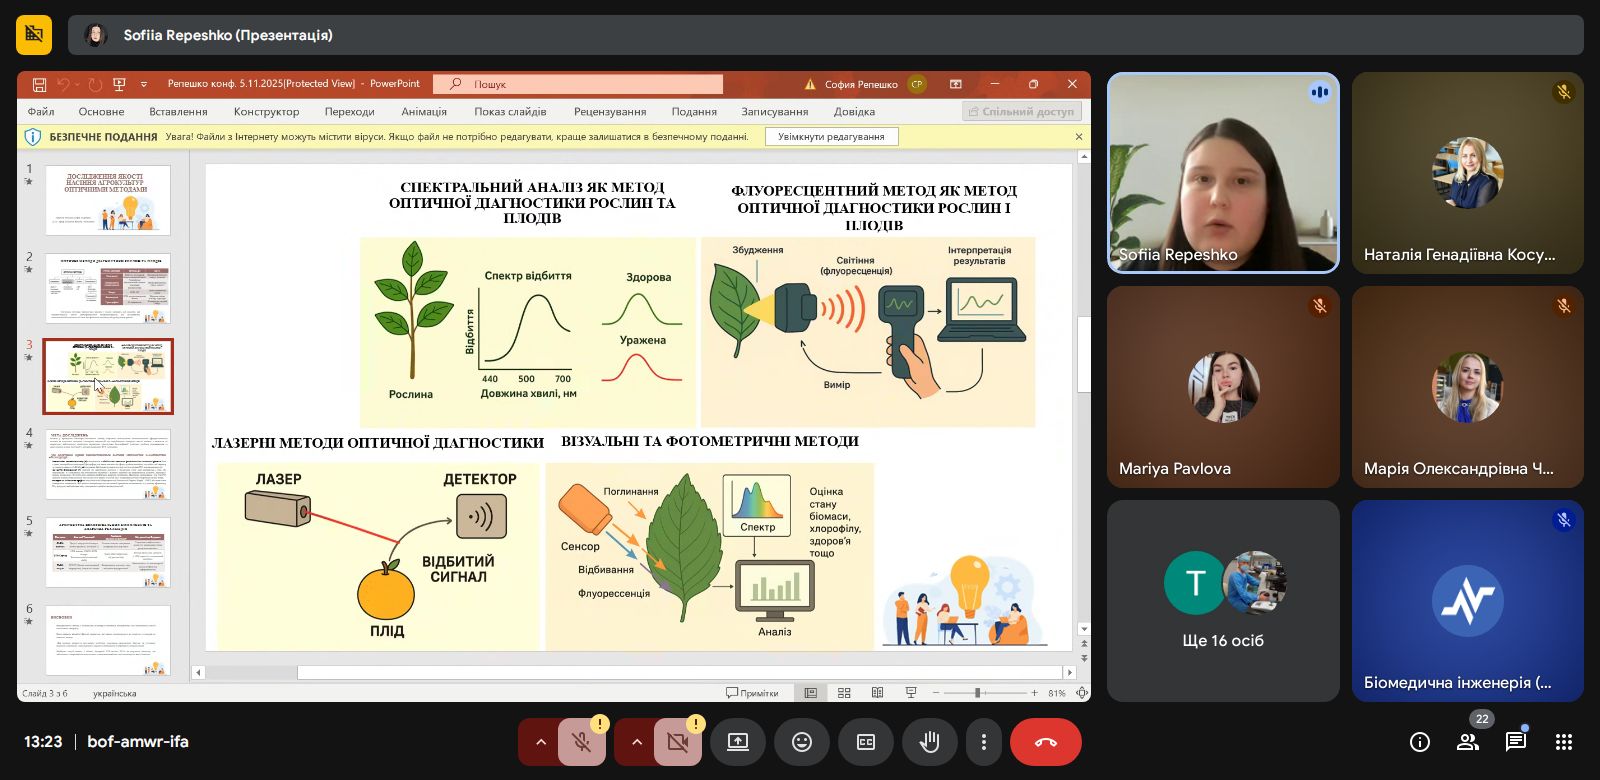Screen dimensions: 1600x780
Task: Unmute the microphone
Action: [581, 742]
